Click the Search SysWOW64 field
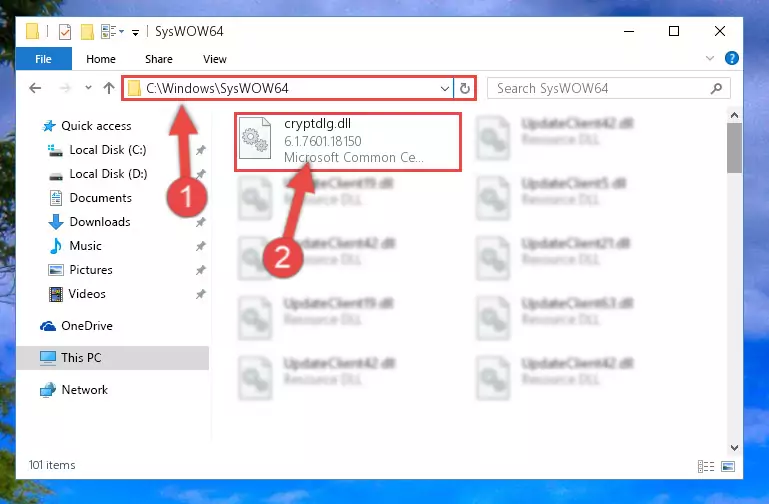The height and width of the screenshot is (504, 769). click(609, 88)
